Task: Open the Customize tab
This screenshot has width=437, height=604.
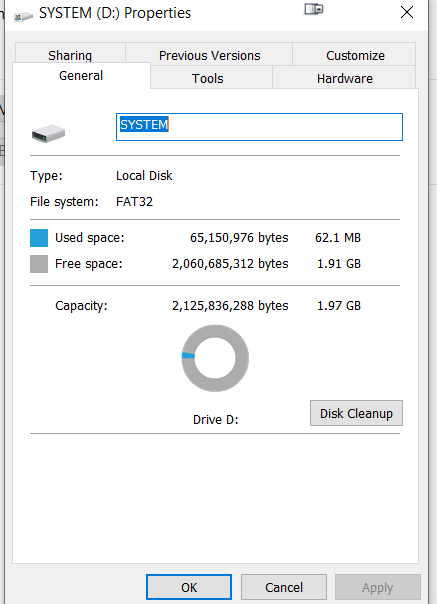Action: (x=355, y=54)
